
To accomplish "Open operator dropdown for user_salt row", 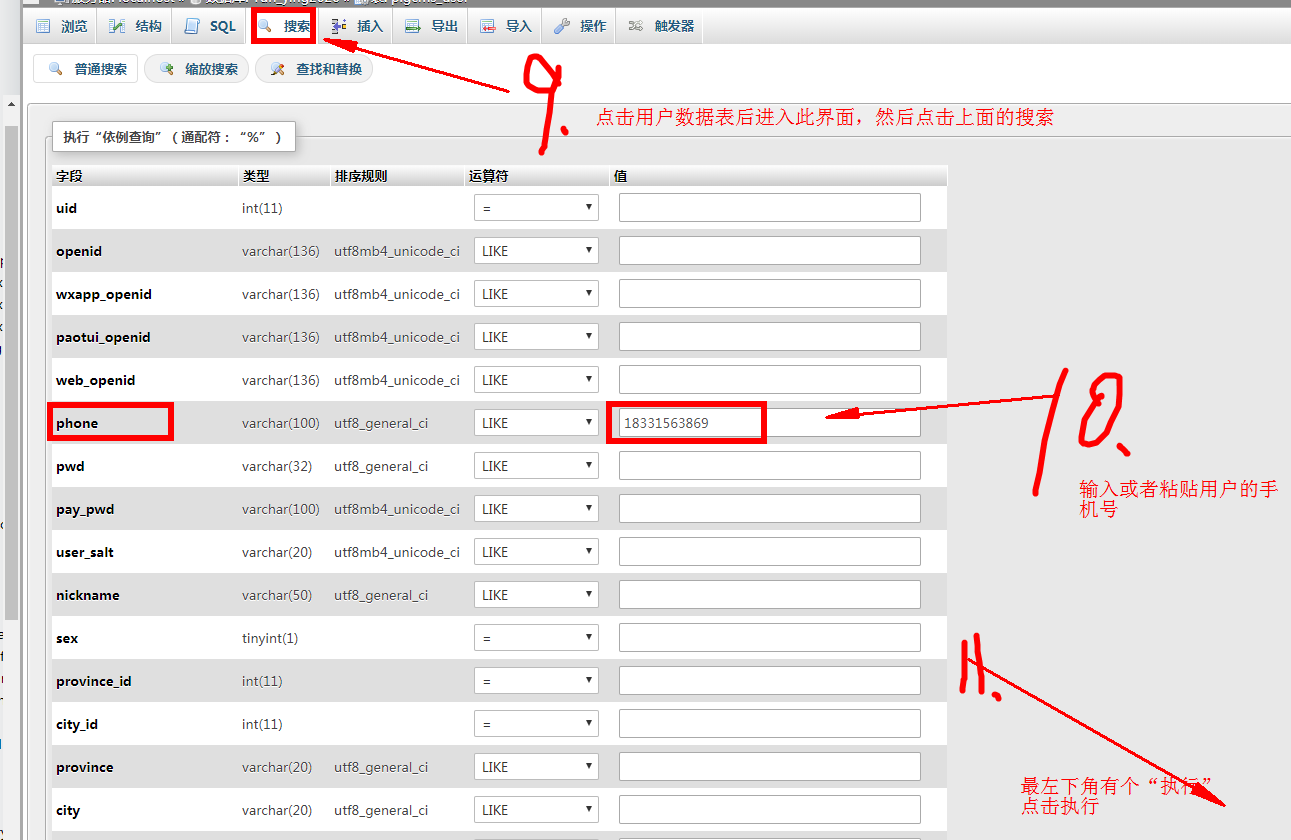I will point(536,552).
